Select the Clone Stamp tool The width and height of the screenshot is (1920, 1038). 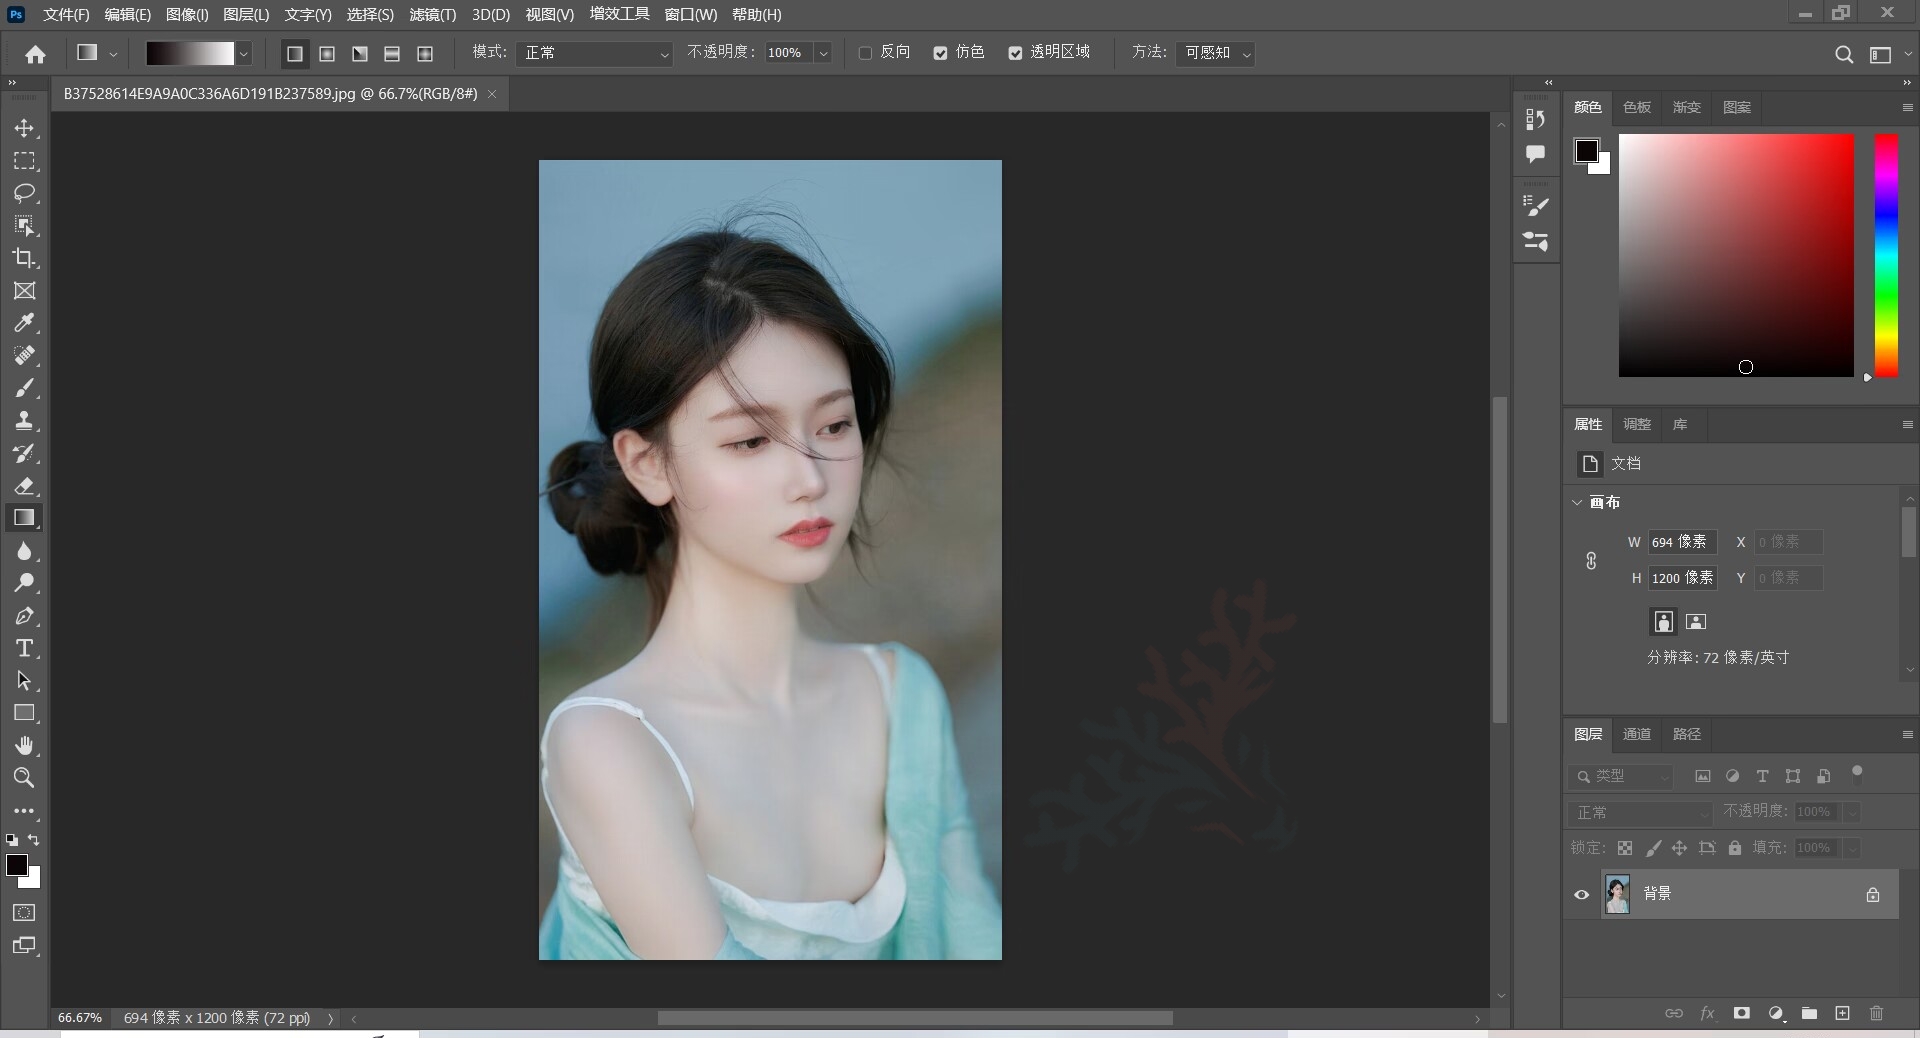tap(24, 421)
